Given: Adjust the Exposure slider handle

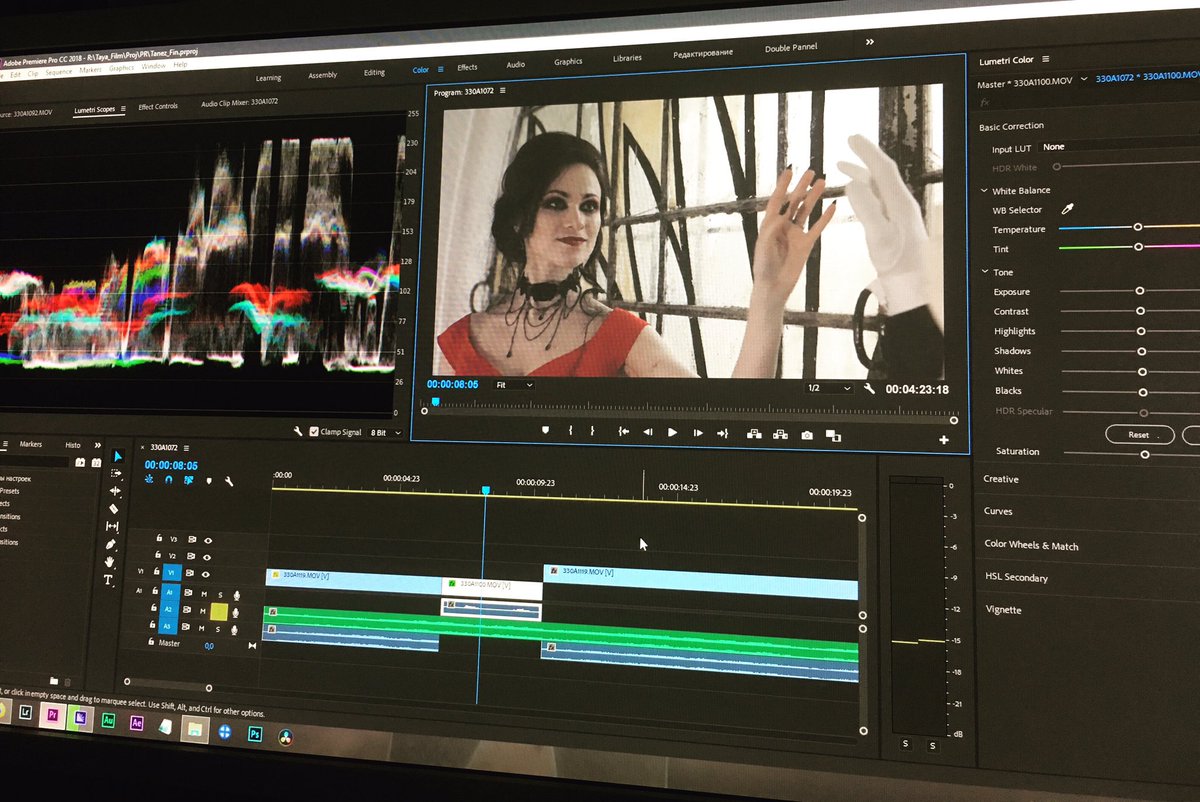Looking at the screenshot, I should 1140,290.
